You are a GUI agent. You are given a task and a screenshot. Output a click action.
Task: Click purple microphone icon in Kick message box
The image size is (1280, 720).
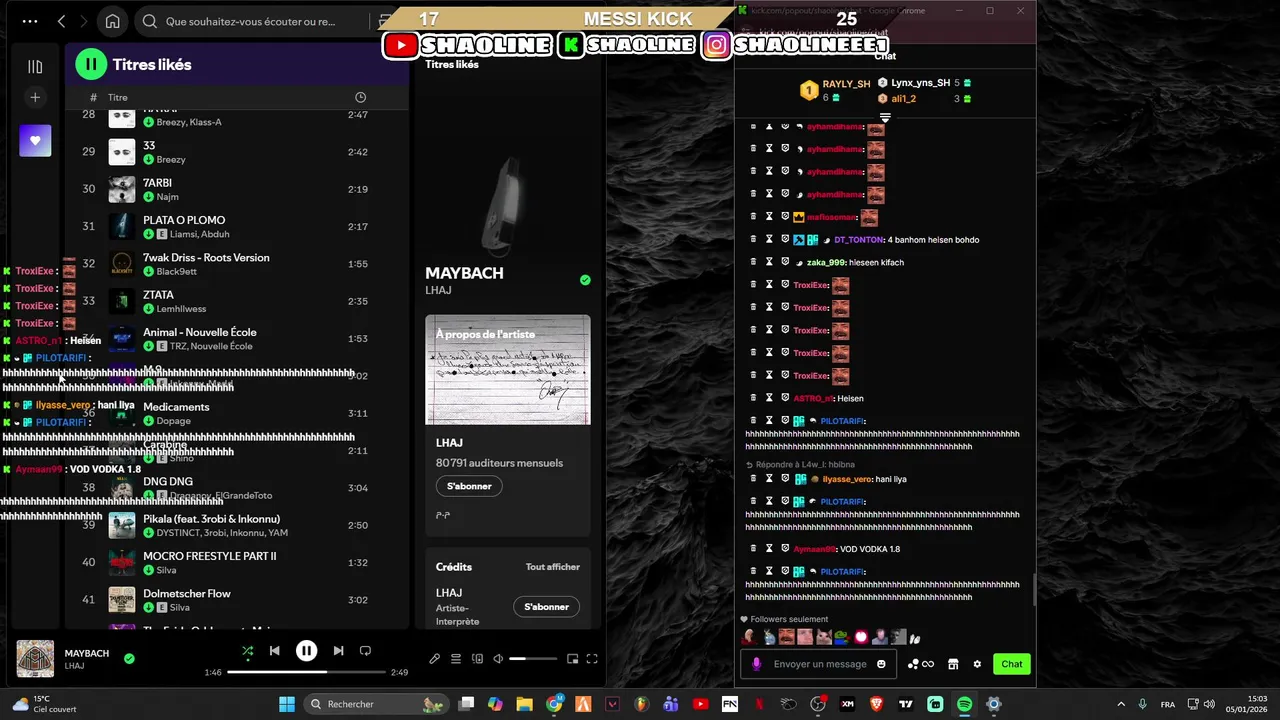click(756, 664)
